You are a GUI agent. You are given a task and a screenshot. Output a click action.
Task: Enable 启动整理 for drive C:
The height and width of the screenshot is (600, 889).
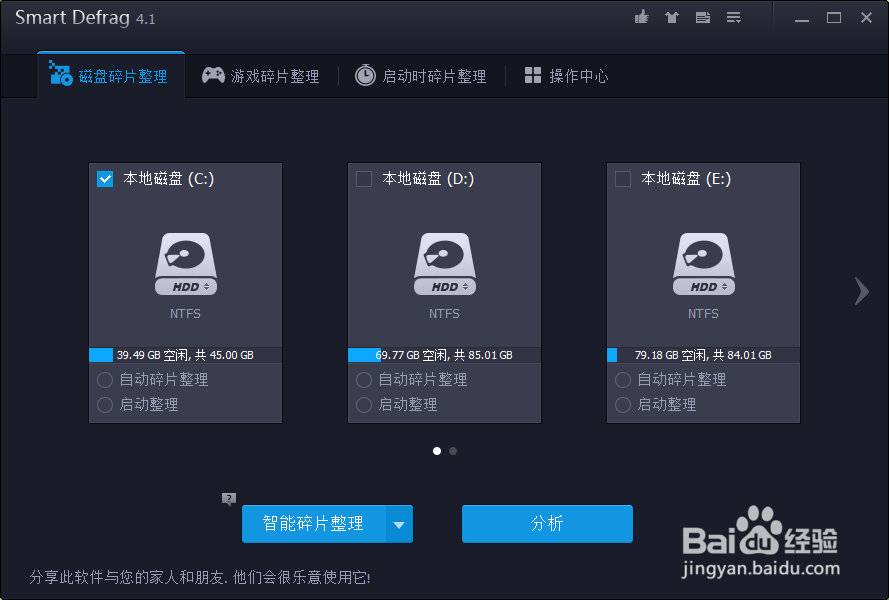coord(105,405)
